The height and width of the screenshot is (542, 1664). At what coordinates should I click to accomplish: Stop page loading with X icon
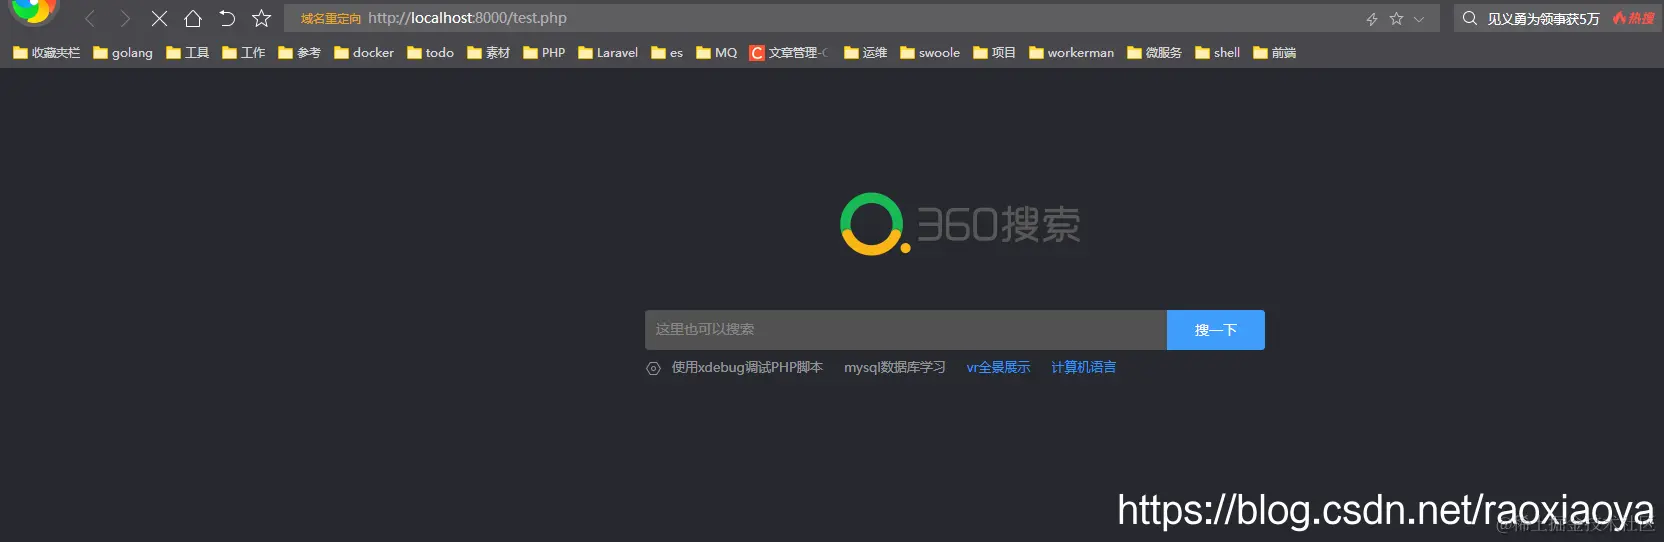pos(159,18)
